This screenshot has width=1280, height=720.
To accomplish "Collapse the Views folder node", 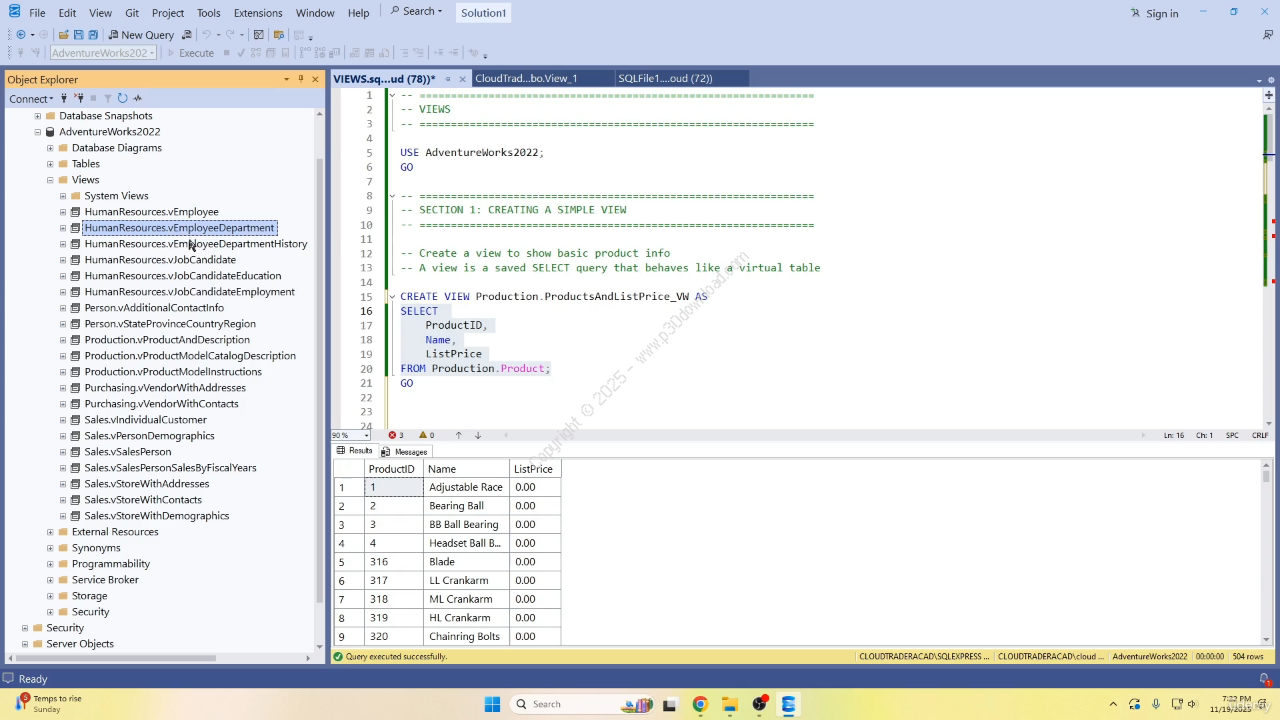I will coord(50,180).
